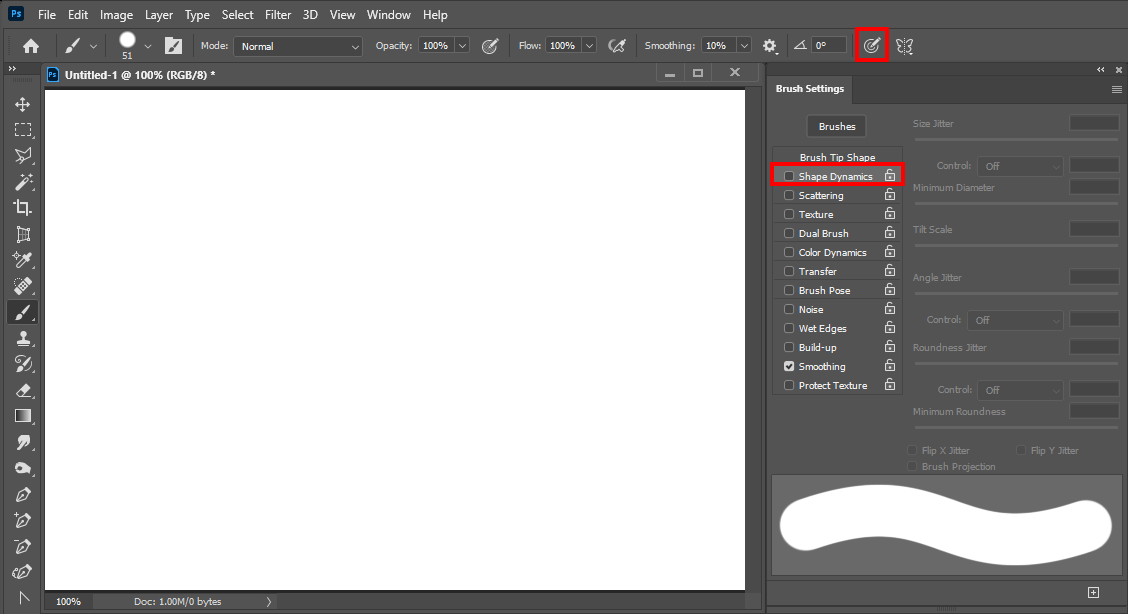
Task: Select the Pen tool
Action: click(x=23, y=493)
